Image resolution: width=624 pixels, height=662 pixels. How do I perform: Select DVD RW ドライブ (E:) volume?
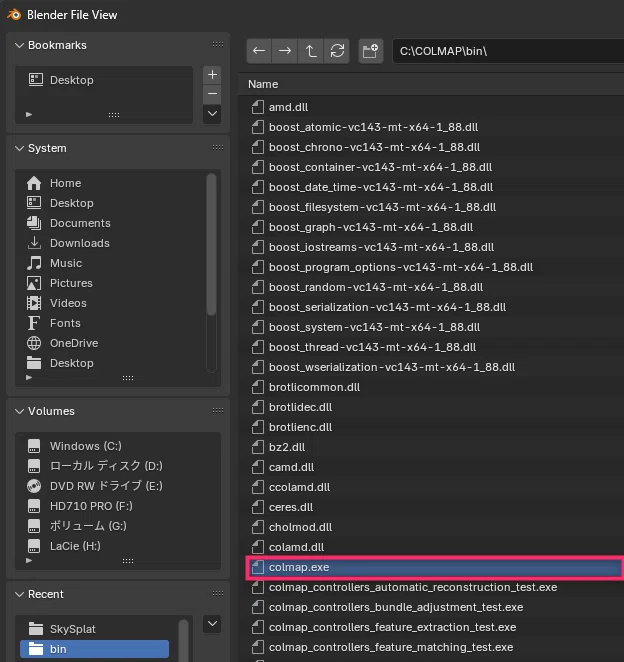pyautogui.click(x=118, y=486)
